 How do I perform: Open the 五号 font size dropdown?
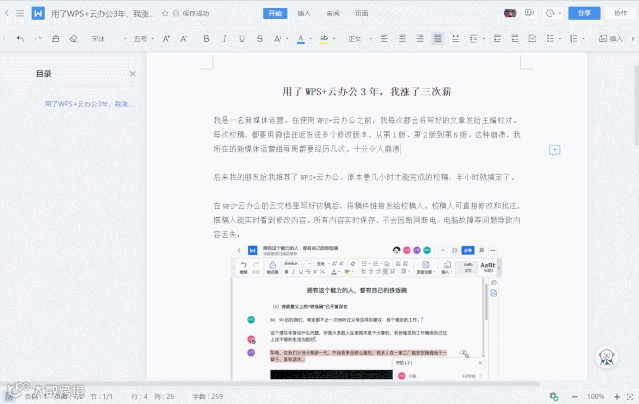(143, 39)
